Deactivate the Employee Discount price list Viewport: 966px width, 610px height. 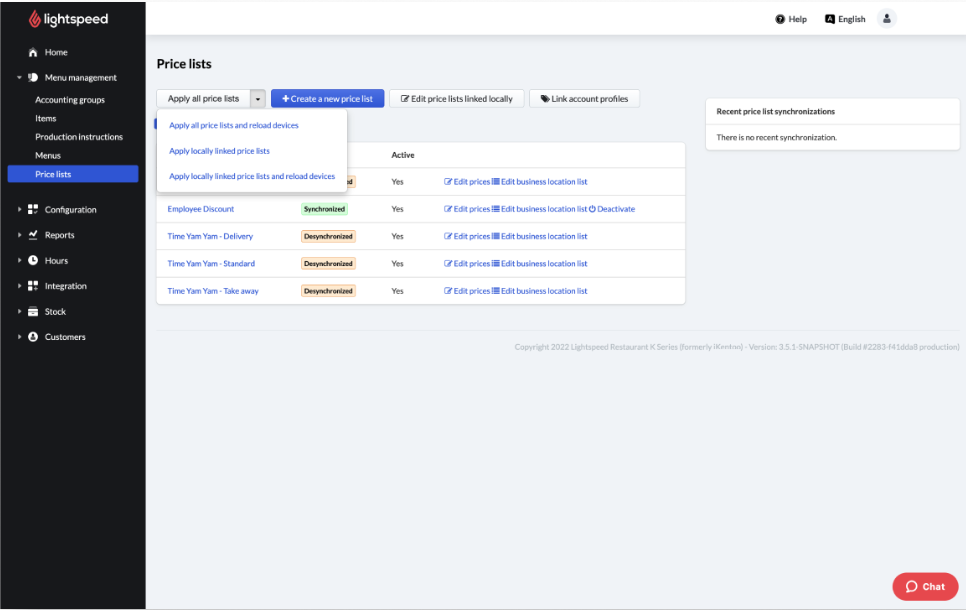[x=611, y=209]
